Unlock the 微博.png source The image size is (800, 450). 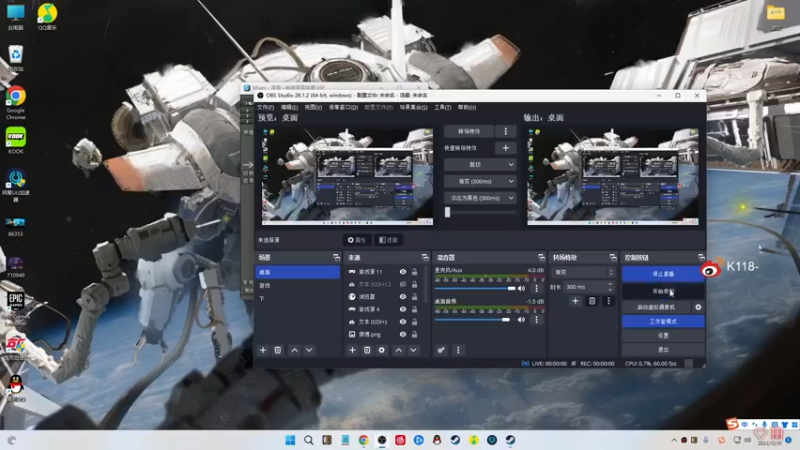[414, 334]
